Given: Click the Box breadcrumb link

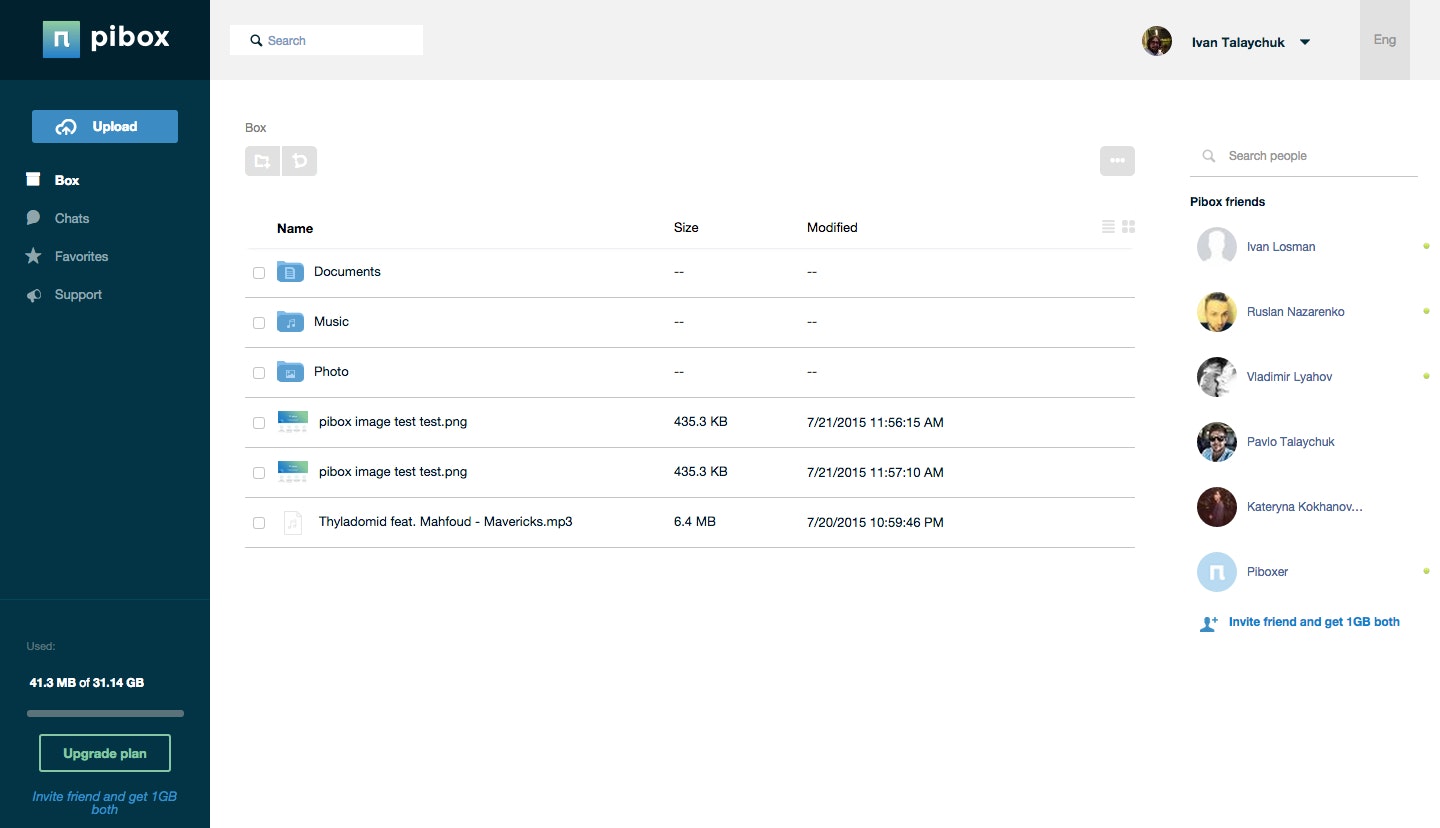Looking at the screenshot, I should (256, 128).
